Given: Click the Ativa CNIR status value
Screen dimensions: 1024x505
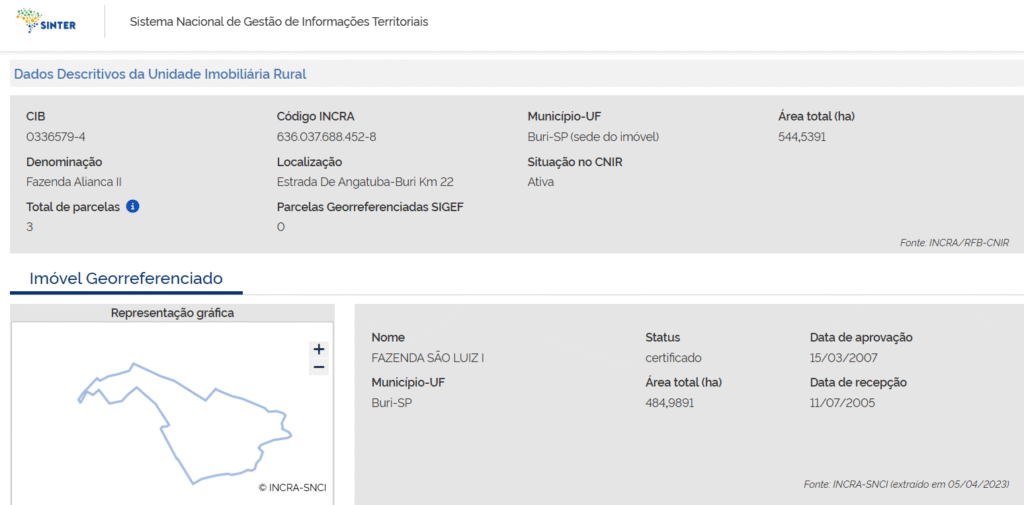Looking at the screenshot, I should [540, 182].
